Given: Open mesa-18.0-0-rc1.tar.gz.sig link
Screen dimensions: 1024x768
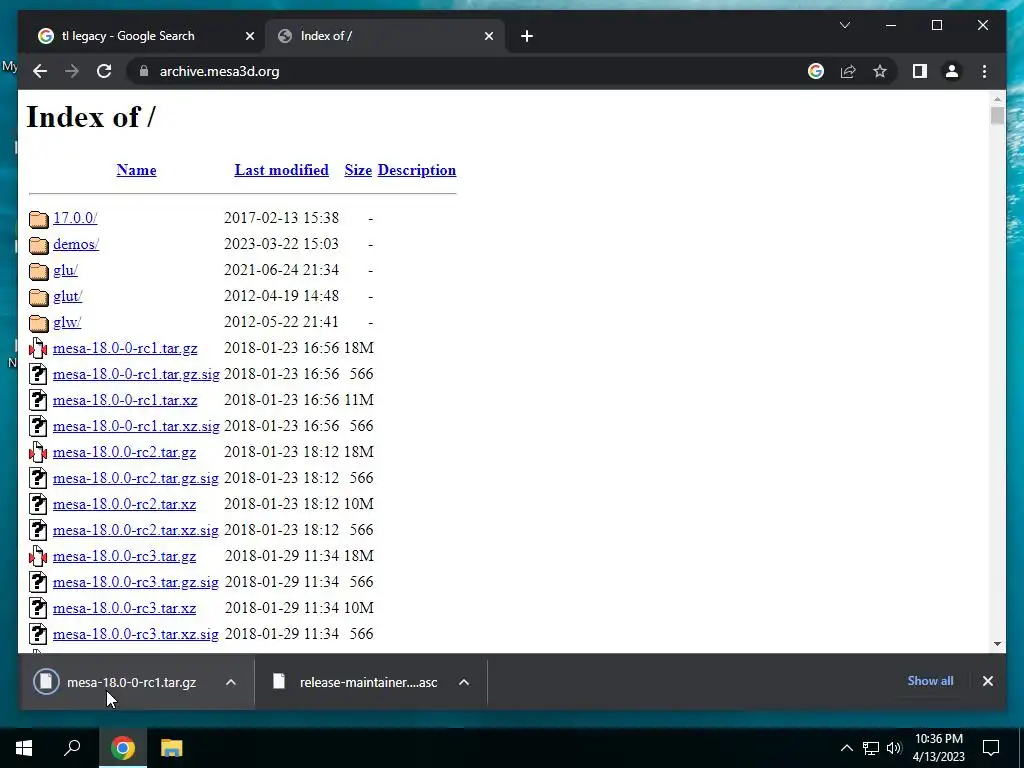Looking at the screenshot, I should click(x=136, y=374).
